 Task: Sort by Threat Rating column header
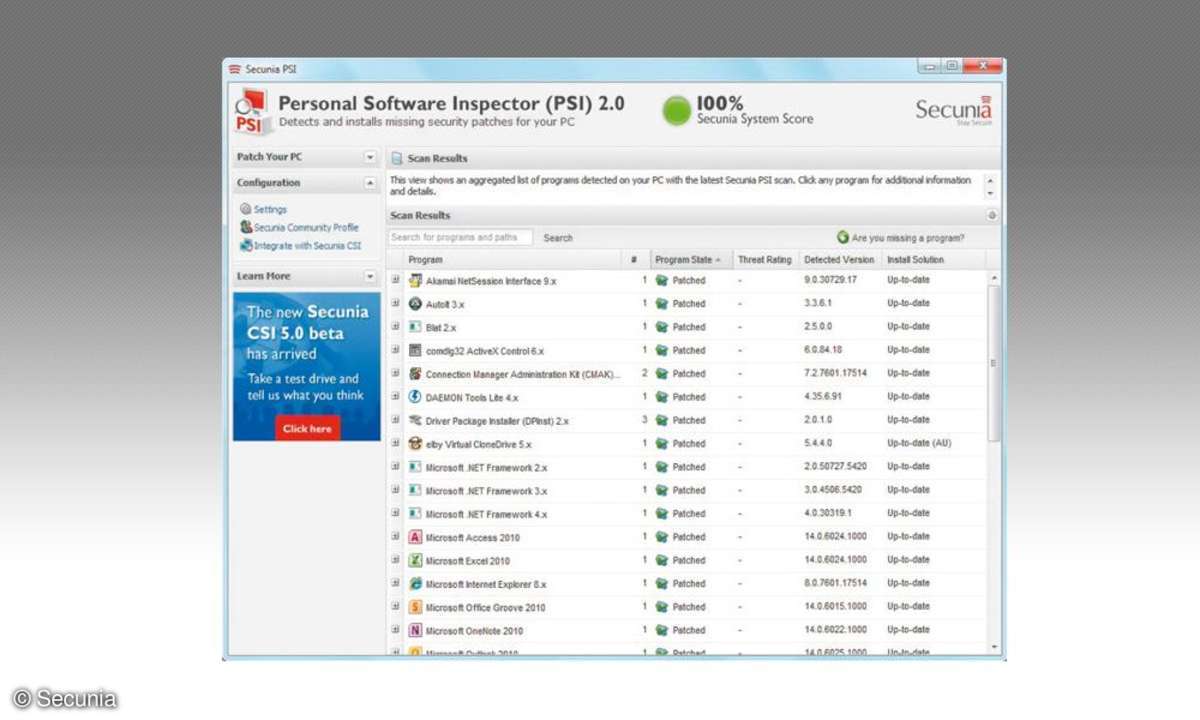[x=765, y=260]
